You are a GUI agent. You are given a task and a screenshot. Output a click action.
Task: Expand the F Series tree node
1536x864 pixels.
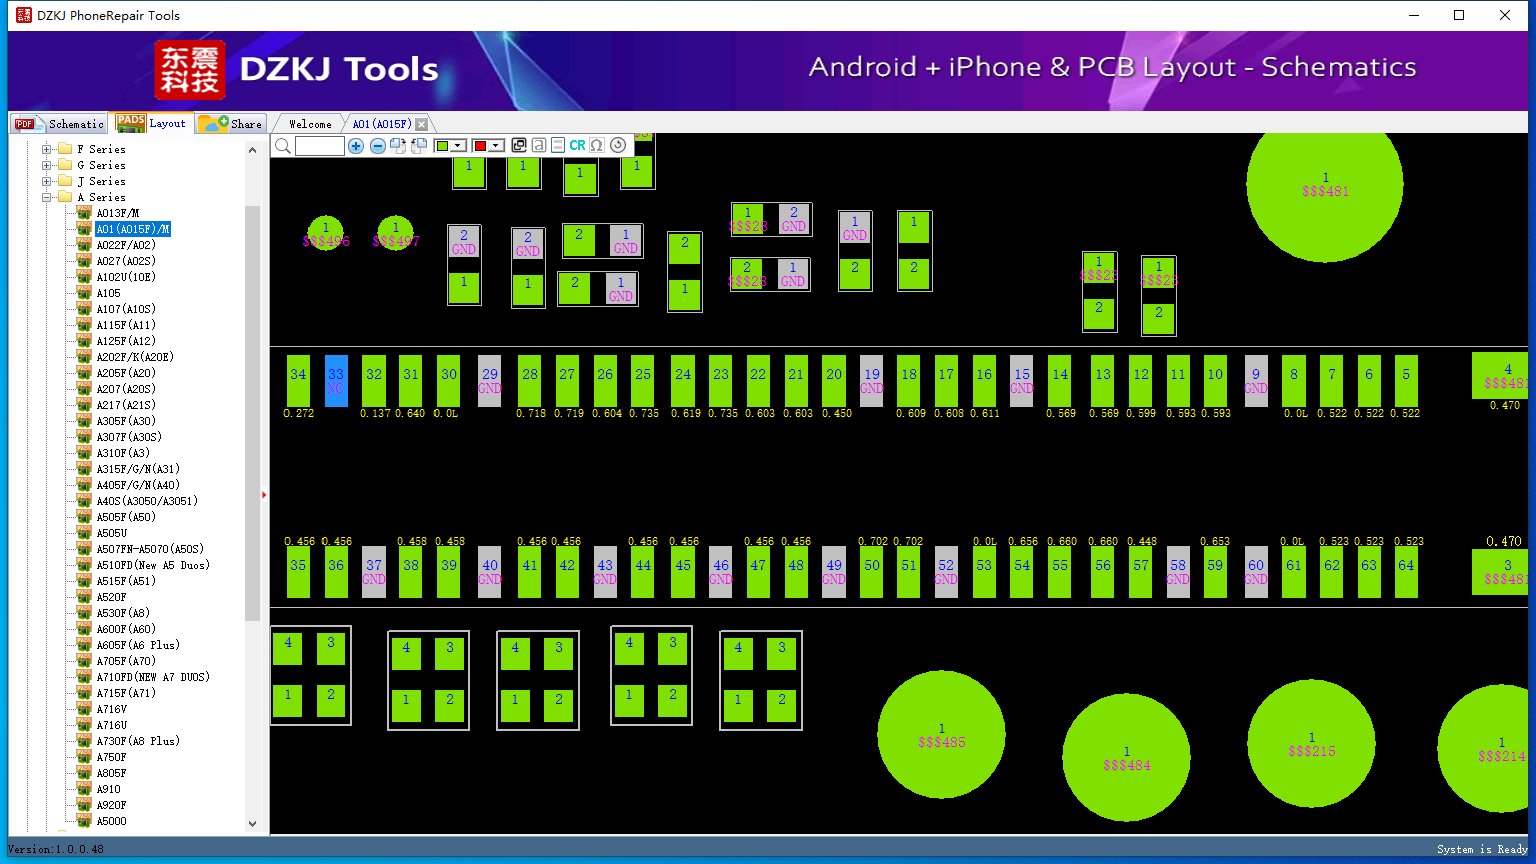pyautogui.click(x=46, y=149)
